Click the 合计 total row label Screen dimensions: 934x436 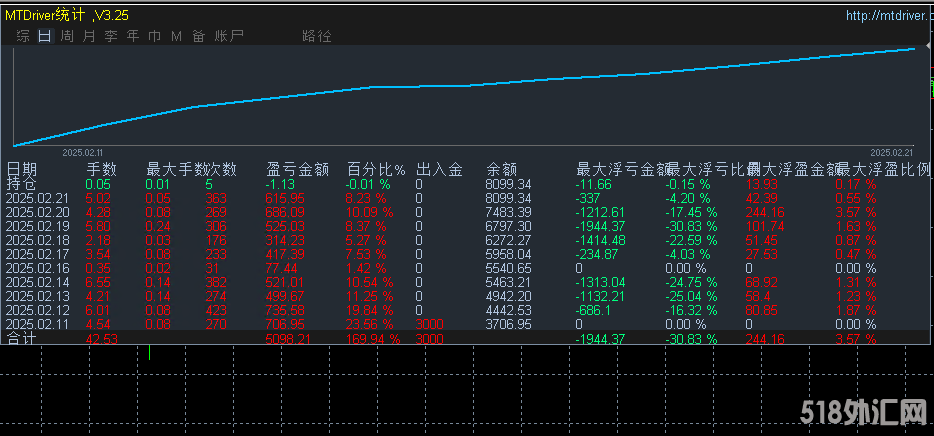pyautogui.click(x=20, y=340)
